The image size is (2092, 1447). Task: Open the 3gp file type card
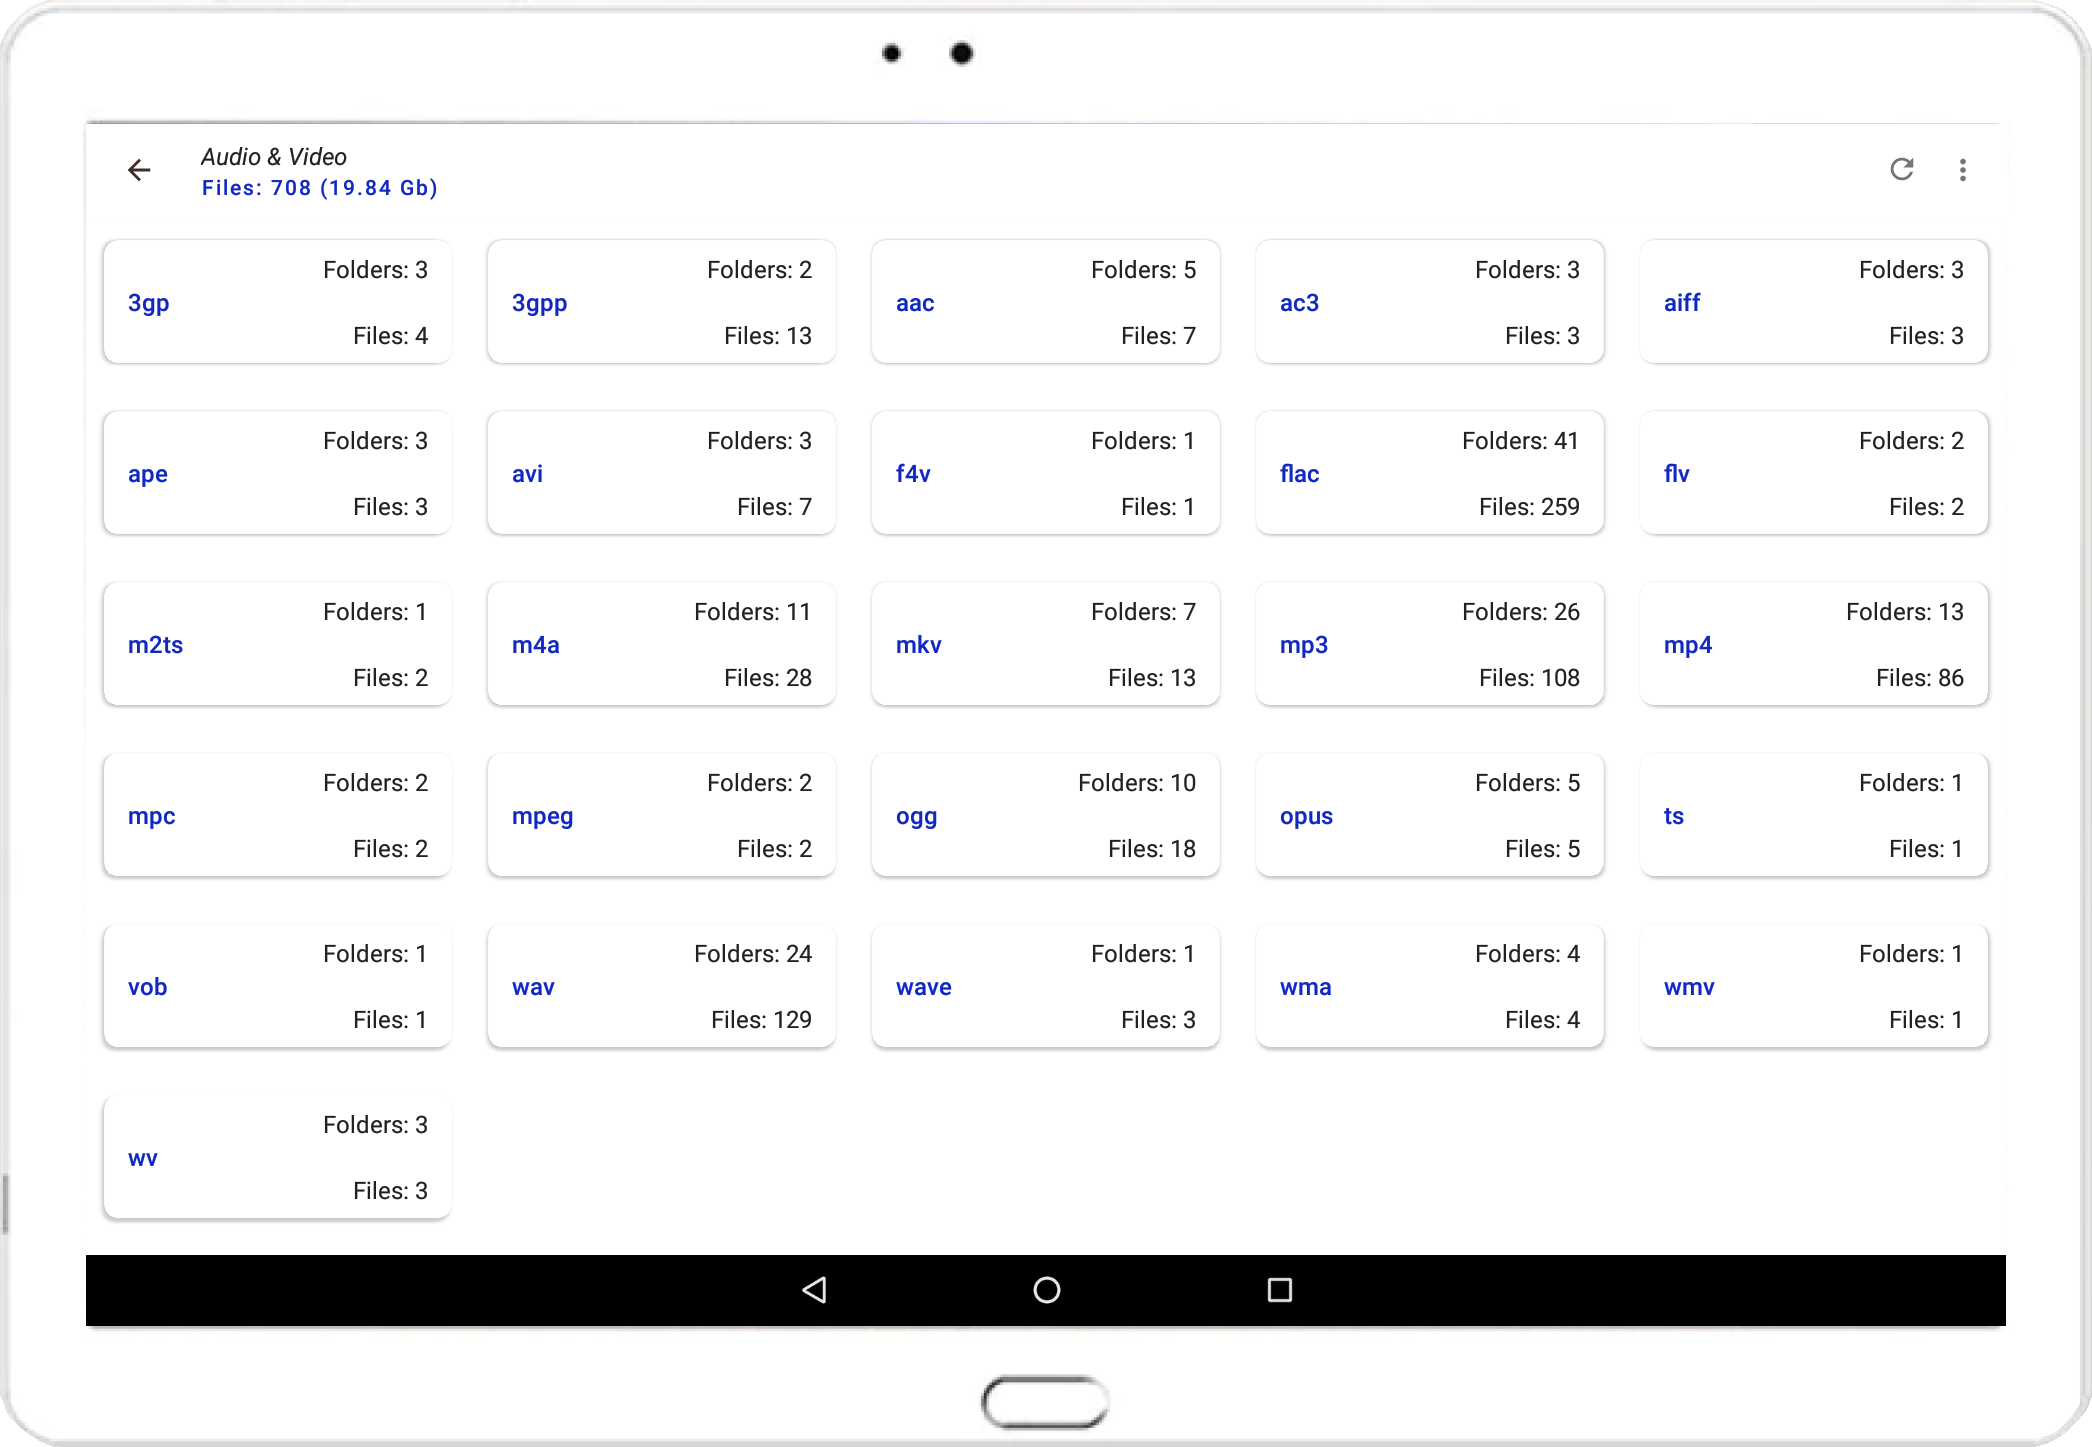coord(277,302)
